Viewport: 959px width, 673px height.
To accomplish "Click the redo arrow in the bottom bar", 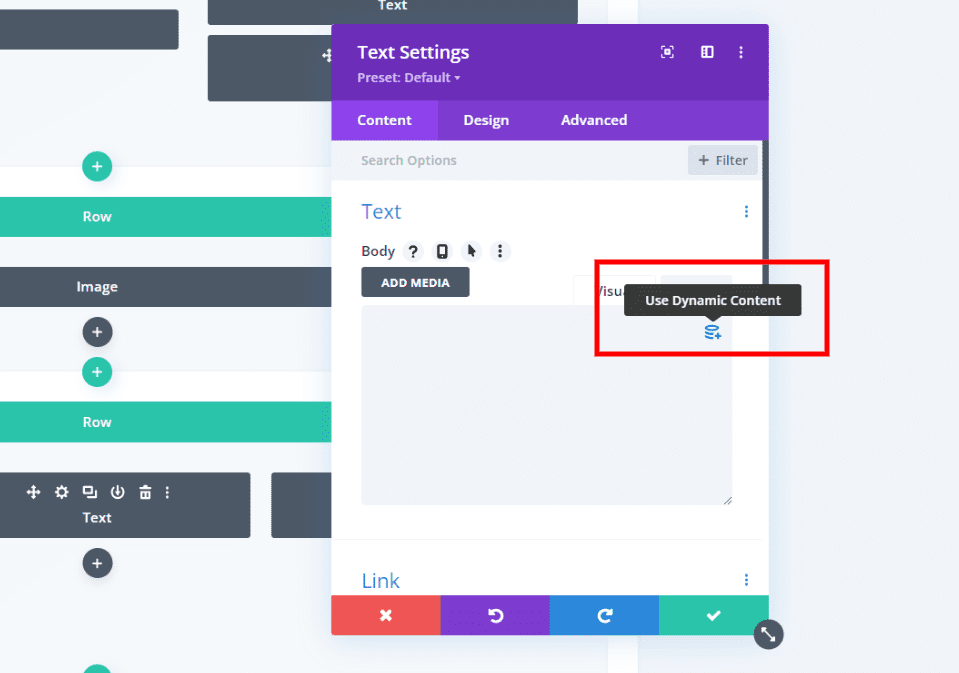I will click(x=604, y=615).
